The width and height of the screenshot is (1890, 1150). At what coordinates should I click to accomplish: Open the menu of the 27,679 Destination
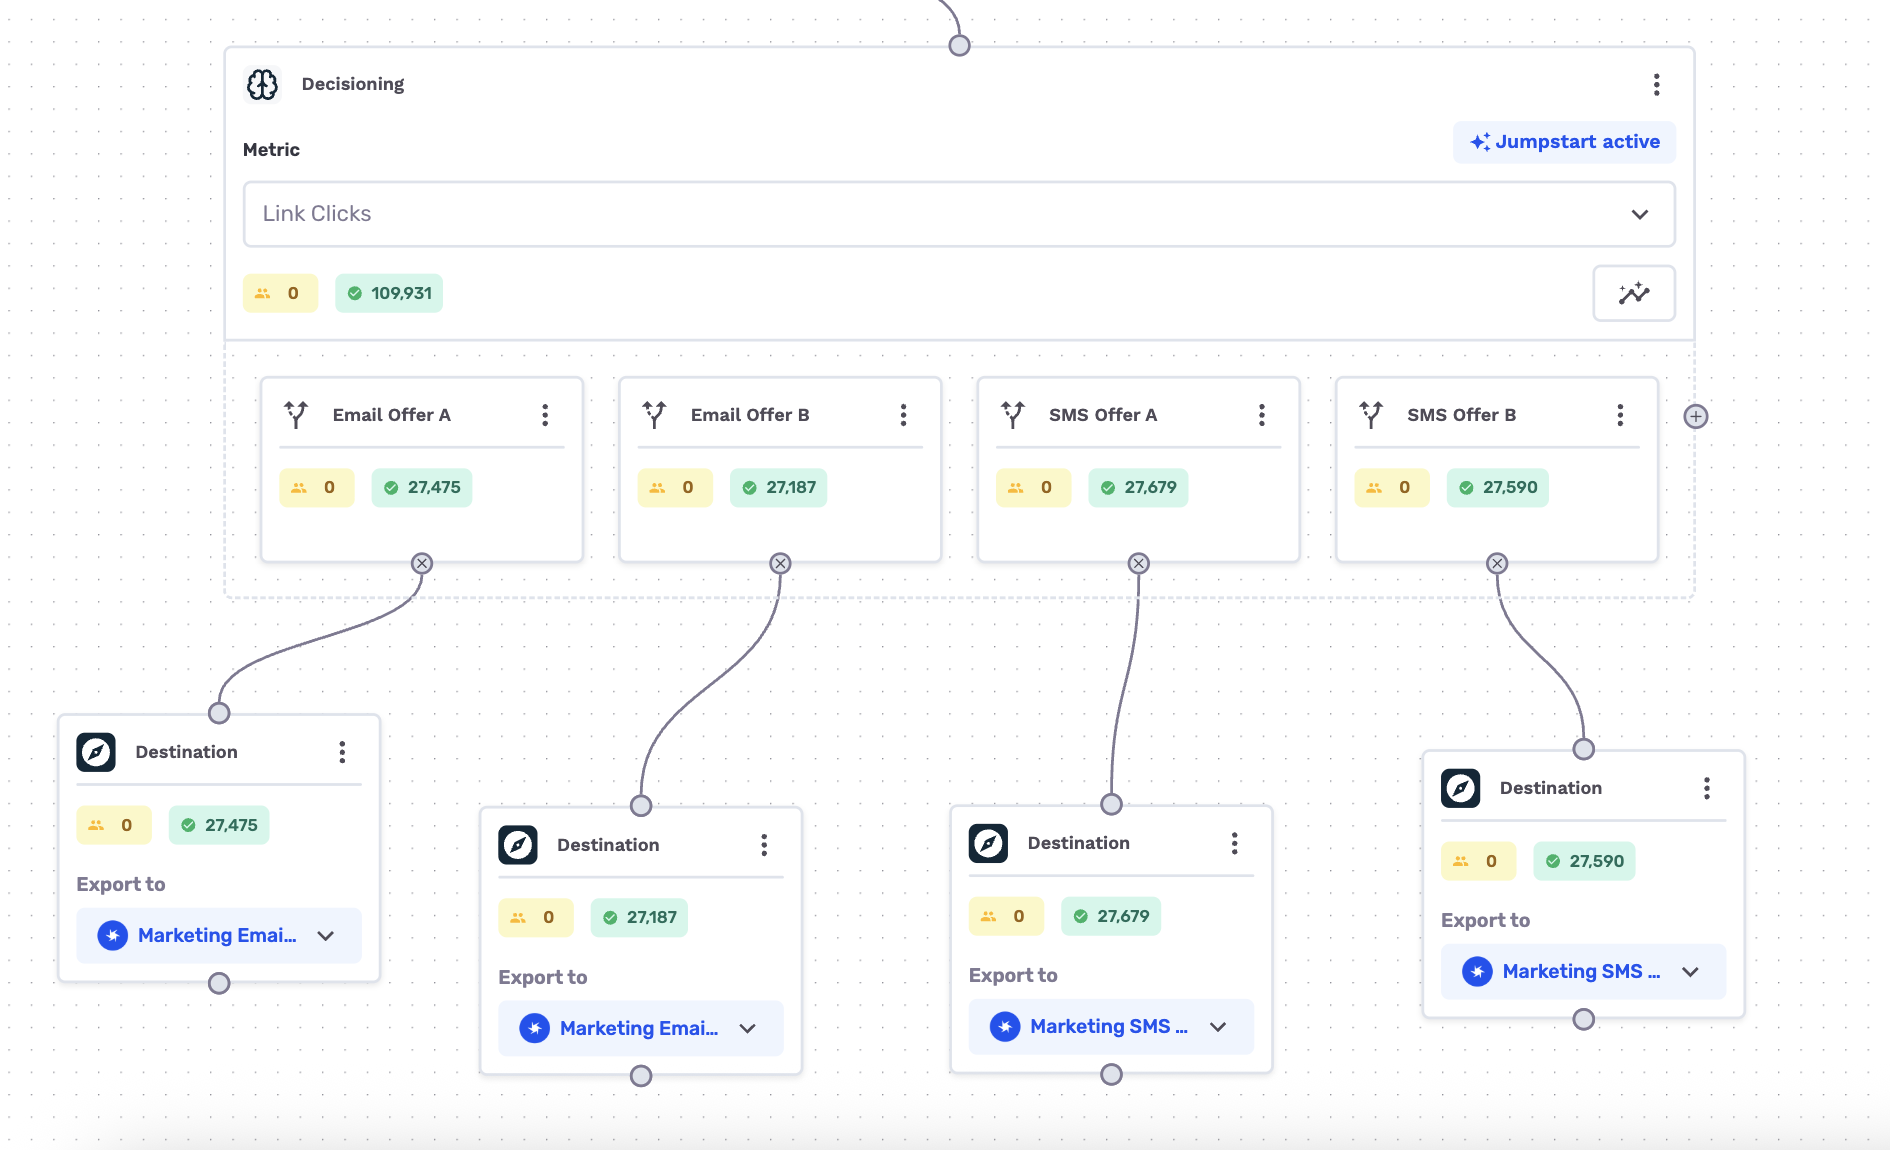click(1235, 843)
